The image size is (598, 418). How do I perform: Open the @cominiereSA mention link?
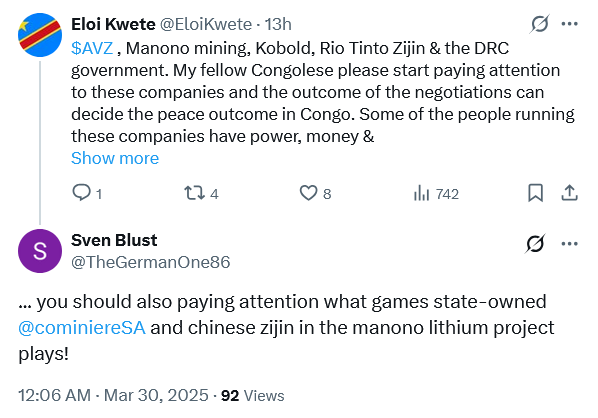pos(82,328)
